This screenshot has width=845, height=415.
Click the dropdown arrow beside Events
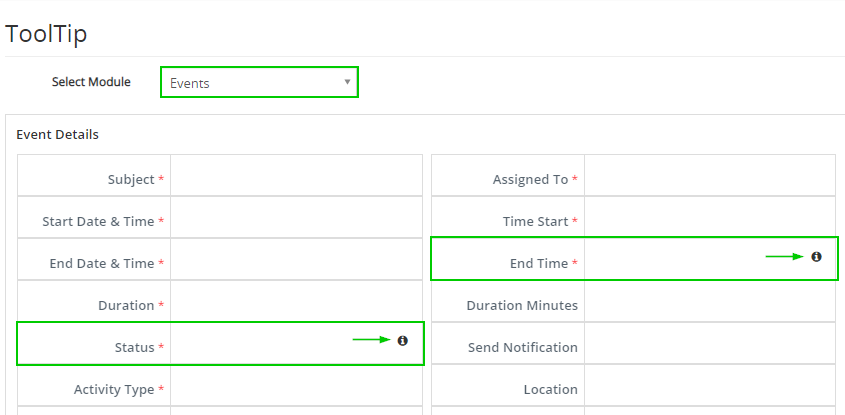(x=348, y=82)
